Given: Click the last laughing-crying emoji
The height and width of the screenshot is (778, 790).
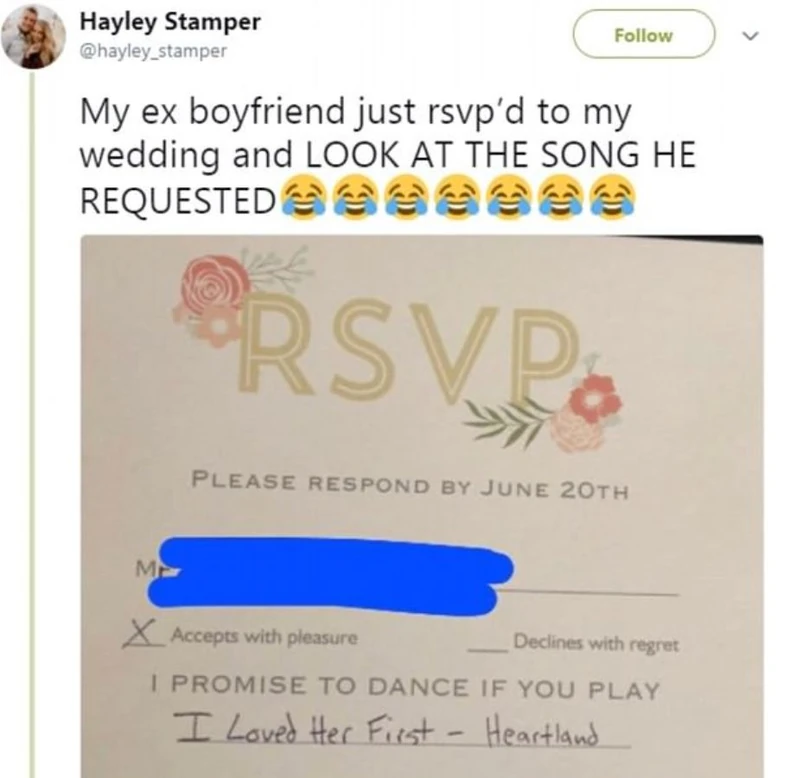Looking at the screenshot, I should [x=614, y=198].
